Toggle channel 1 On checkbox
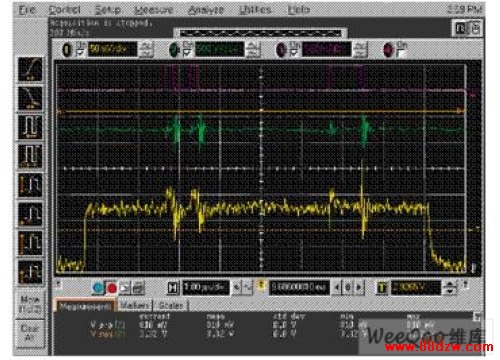This screenshot has height=360, width=500. [x=80, y=53]
